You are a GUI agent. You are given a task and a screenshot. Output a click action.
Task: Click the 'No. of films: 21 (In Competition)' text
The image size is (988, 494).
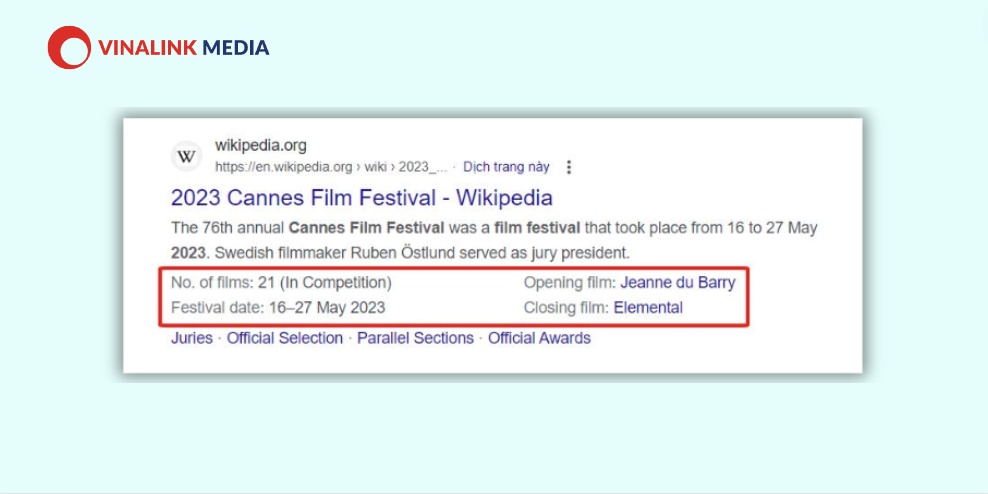(x=281, y=283)
